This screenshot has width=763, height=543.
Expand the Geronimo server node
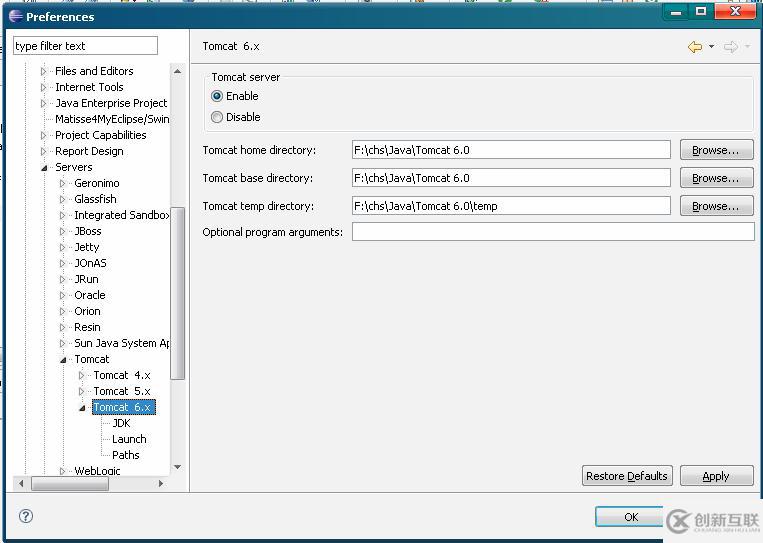point(62,183)
